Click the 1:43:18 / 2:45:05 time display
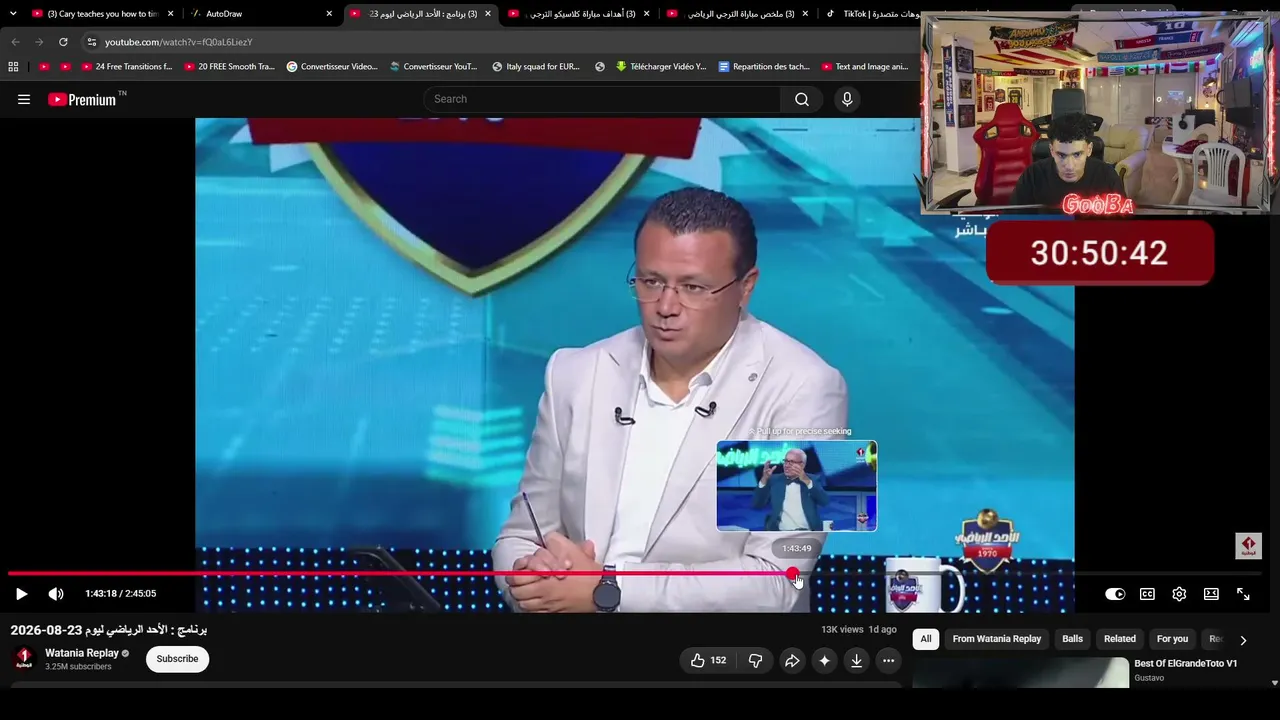The width and height of the screenshot is (1280, 720). click(121, 594)
